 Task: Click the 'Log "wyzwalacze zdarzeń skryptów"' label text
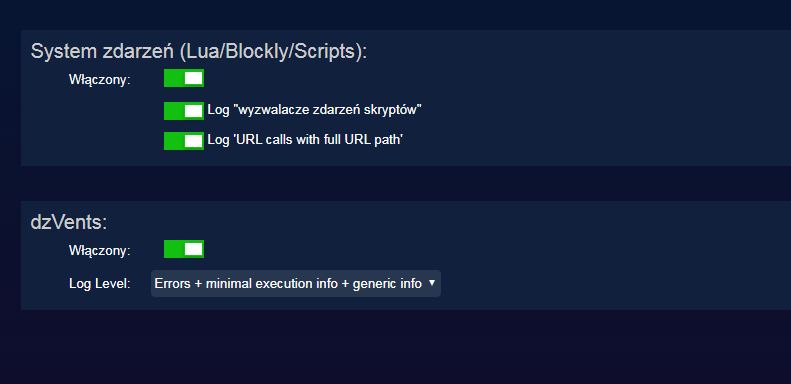[314, 110]
